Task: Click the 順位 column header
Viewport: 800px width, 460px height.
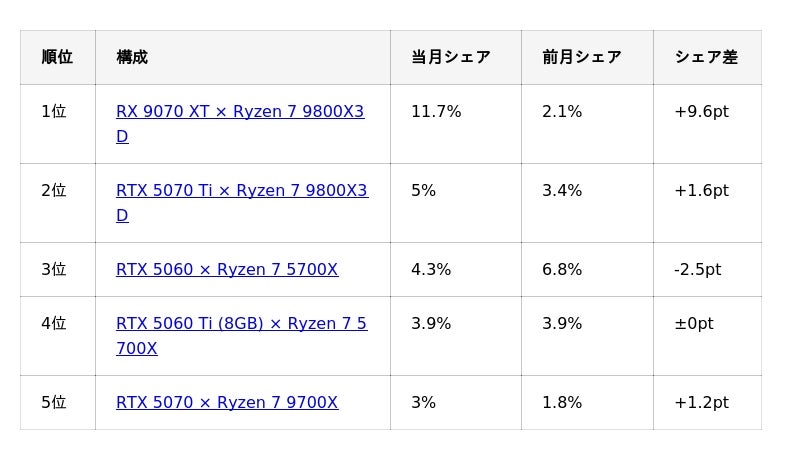Action: point(57,58)
